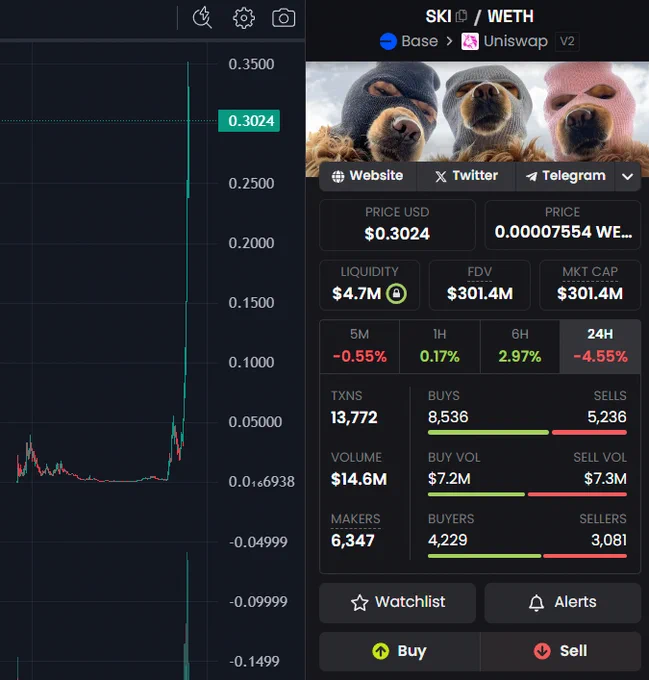The width and height of the screenshot is (649, 680).
Task: Click the quick search lightning icon
Action: [x=202, y=18]
